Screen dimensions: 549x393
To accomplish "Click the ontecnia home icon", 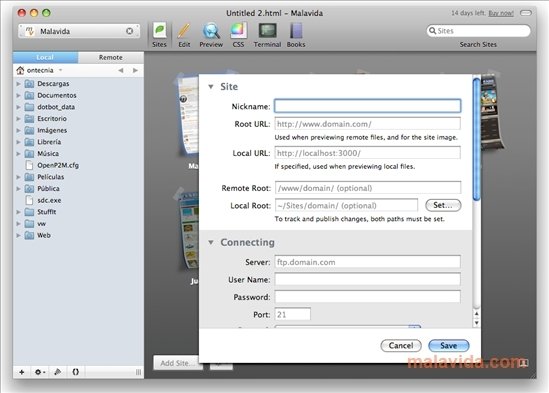I will [x=20, y=70].
